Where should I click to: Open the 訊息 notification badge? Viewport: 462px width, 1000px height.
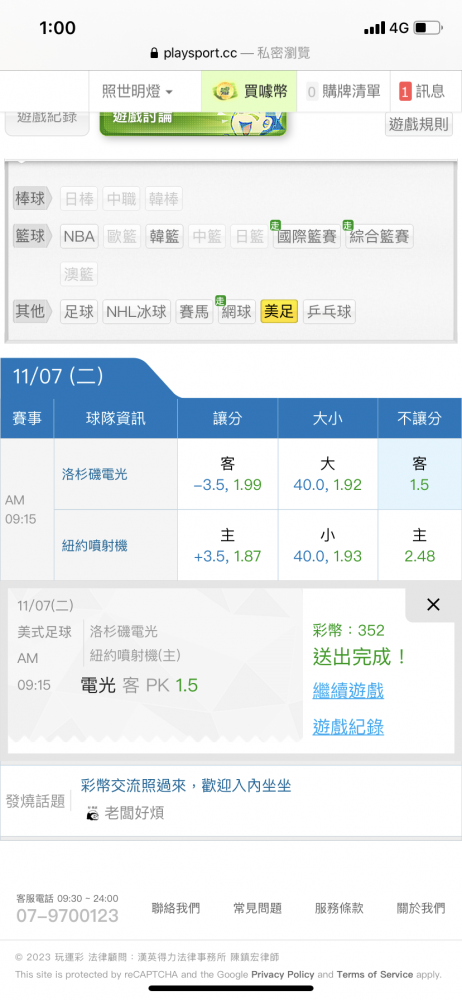coord(405,92)
